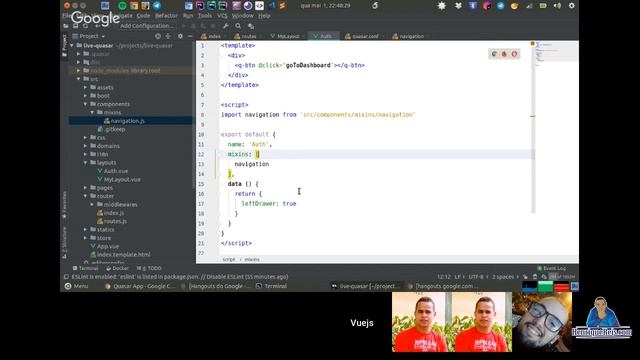
Task: Open in Opera browser preview icon
Action: pos(514,54)
